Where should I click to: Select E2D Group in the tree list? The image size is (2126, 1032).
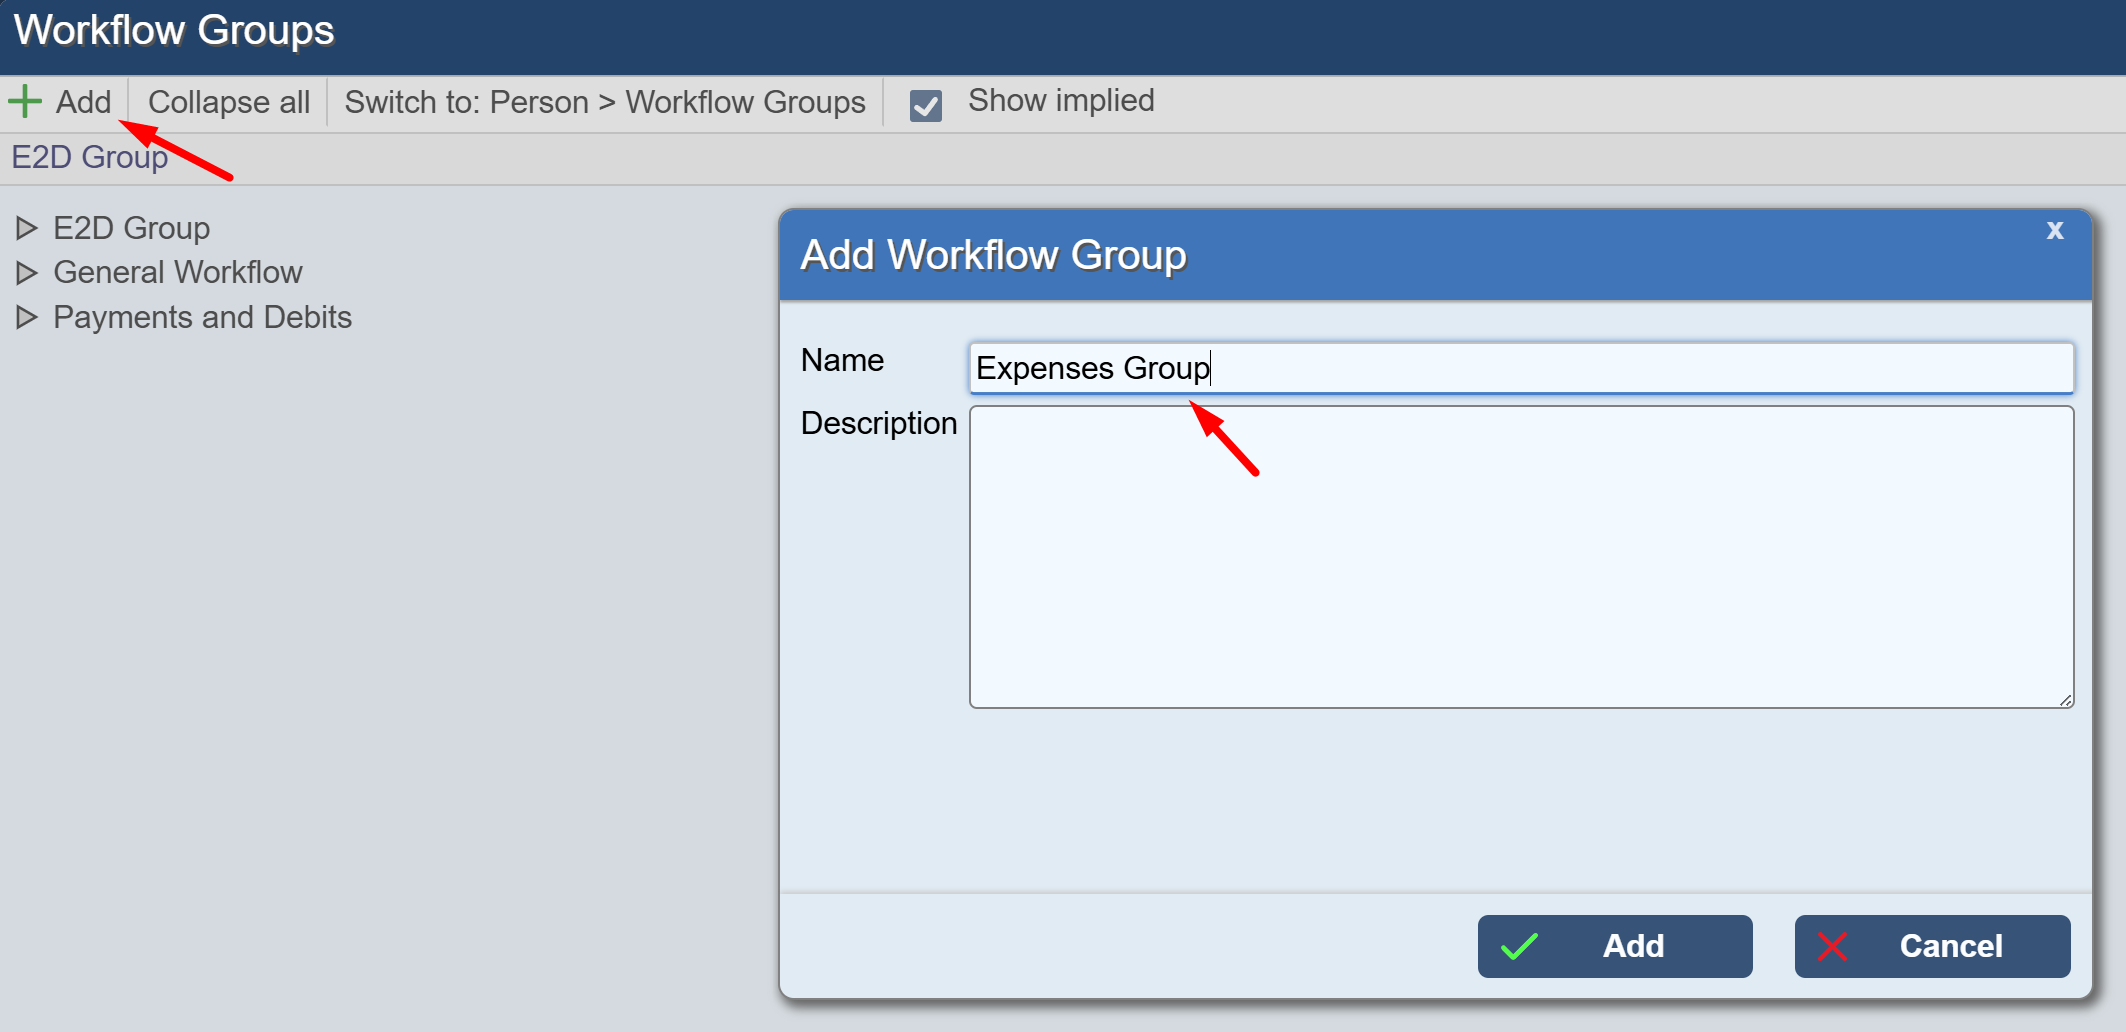click(x=131, y=229)
